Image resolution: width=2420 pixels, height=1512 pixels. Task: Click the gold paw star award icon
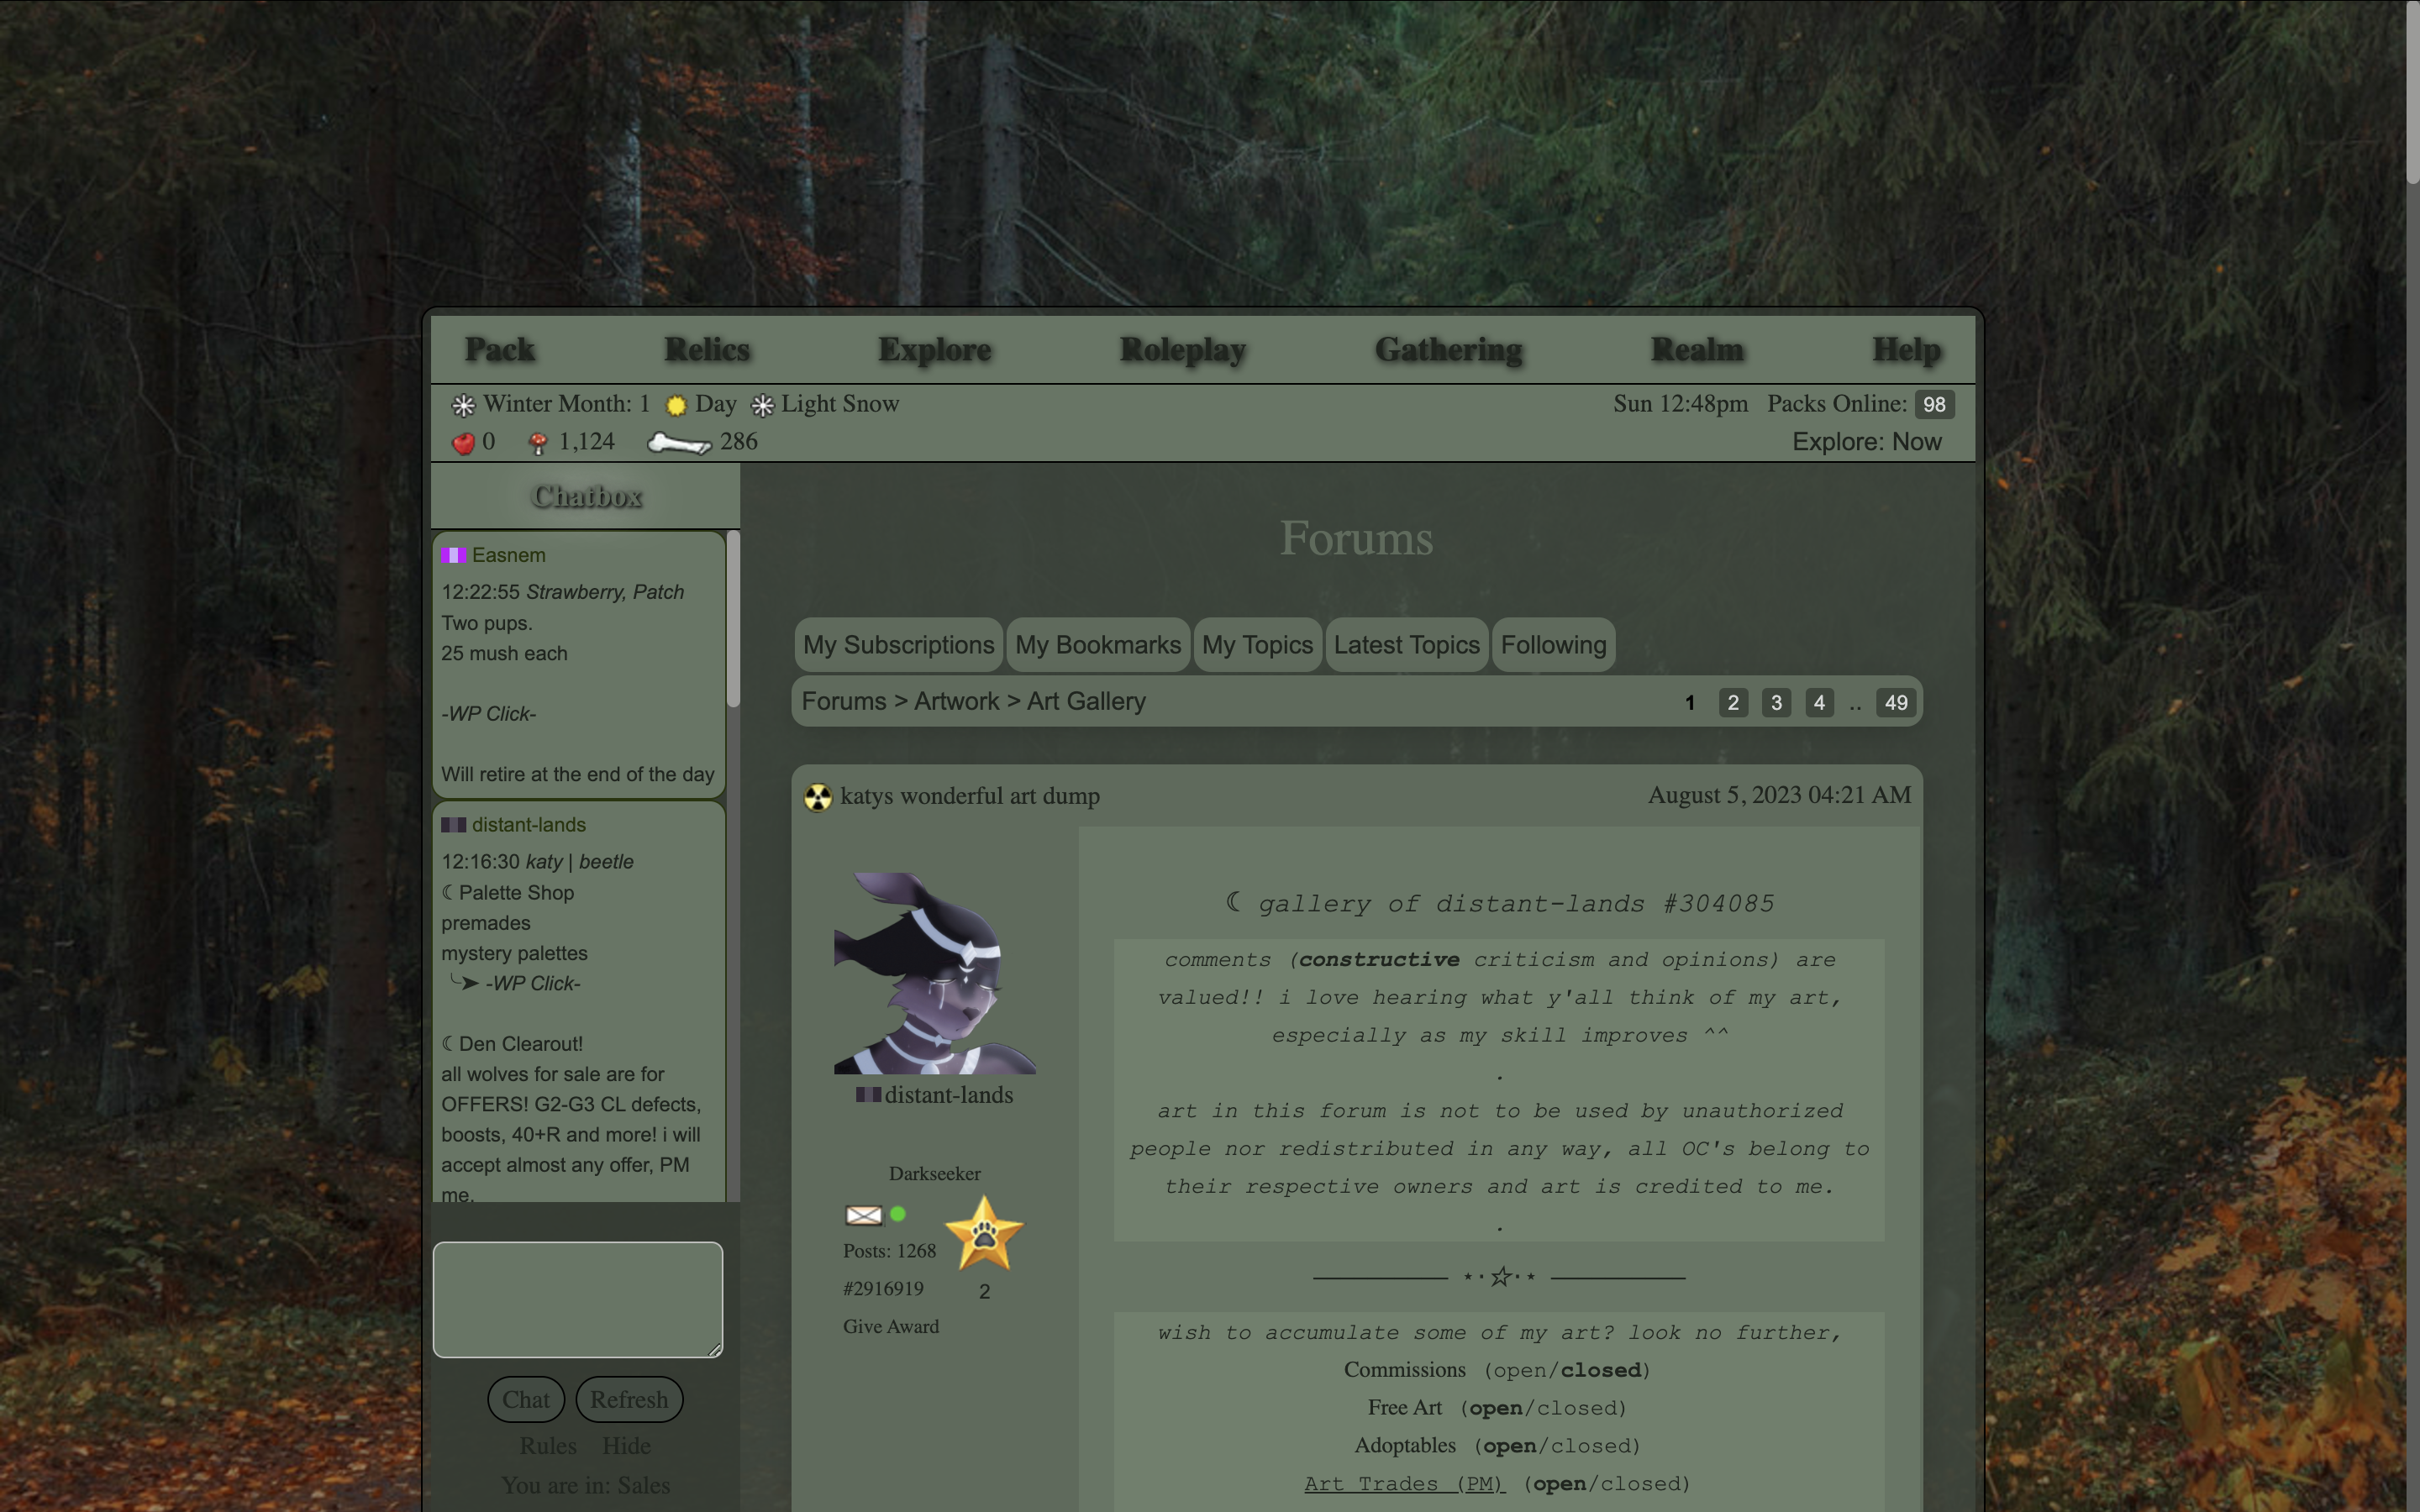(984, 1234)
